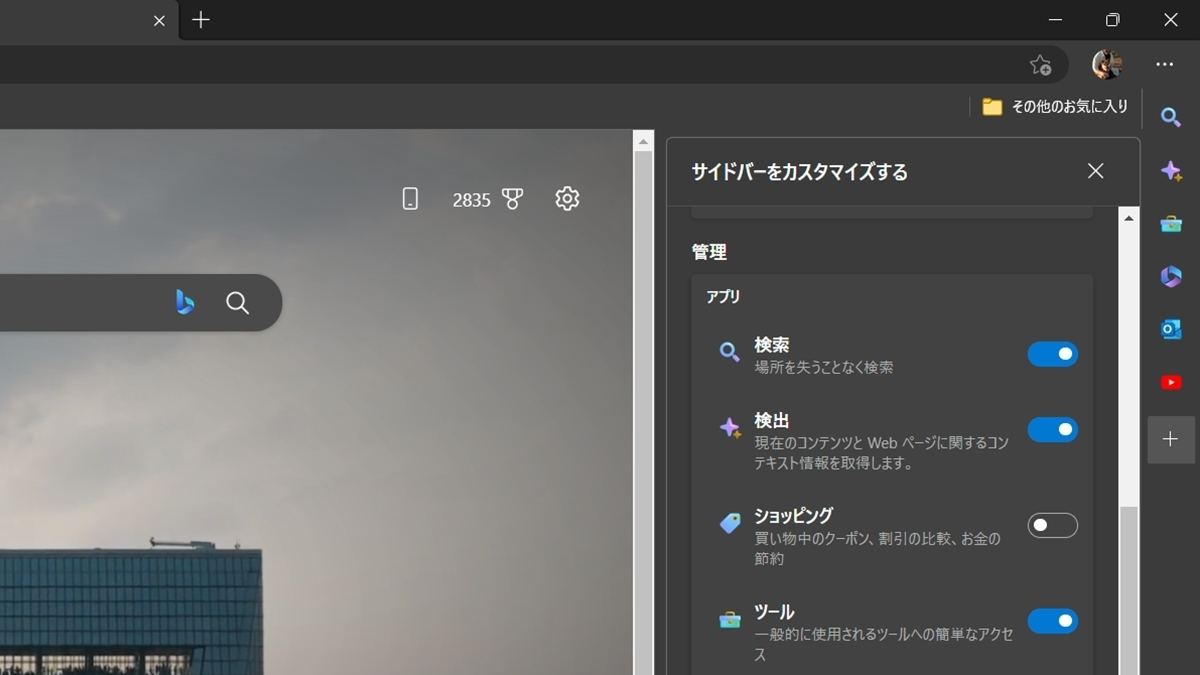This screenshot has height=675, width=1200.
Task: Click the 'アプリ' group label
Action: pyautogui.click(x=723, y=297)
